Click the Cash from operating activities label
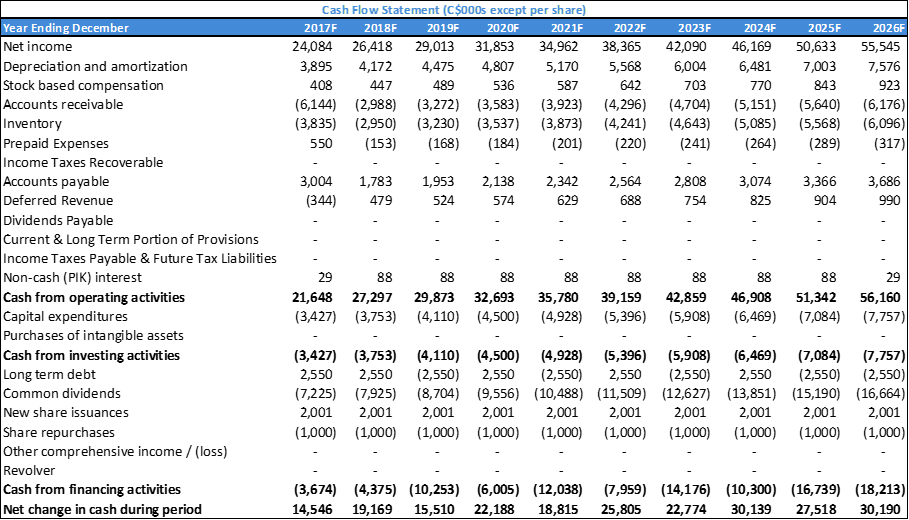The height and width of the screenshot is (520, 909). 94,297
